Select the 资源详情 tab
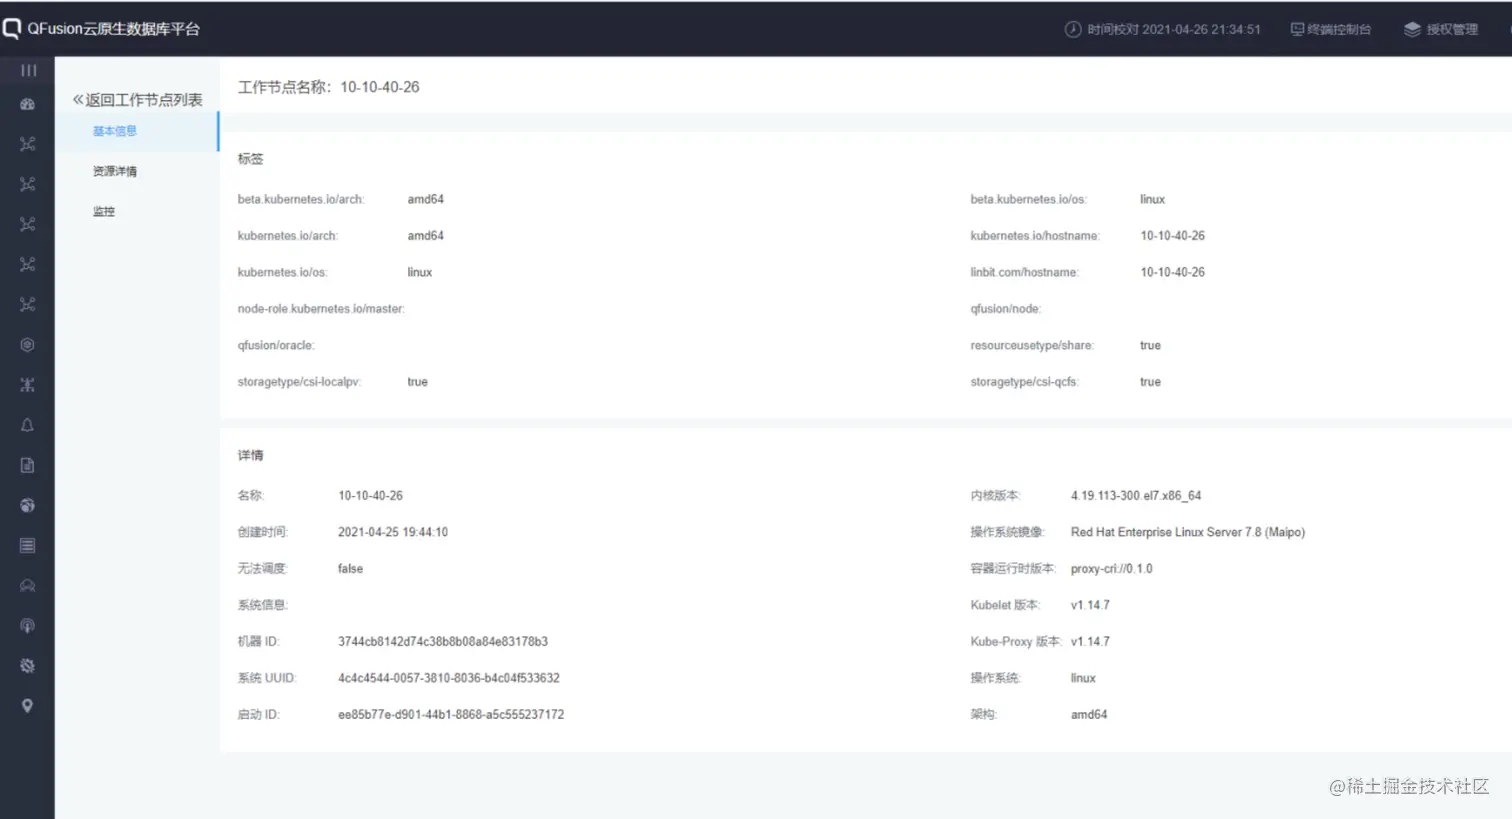This screenshot has width=1512, height=819. 115,171
